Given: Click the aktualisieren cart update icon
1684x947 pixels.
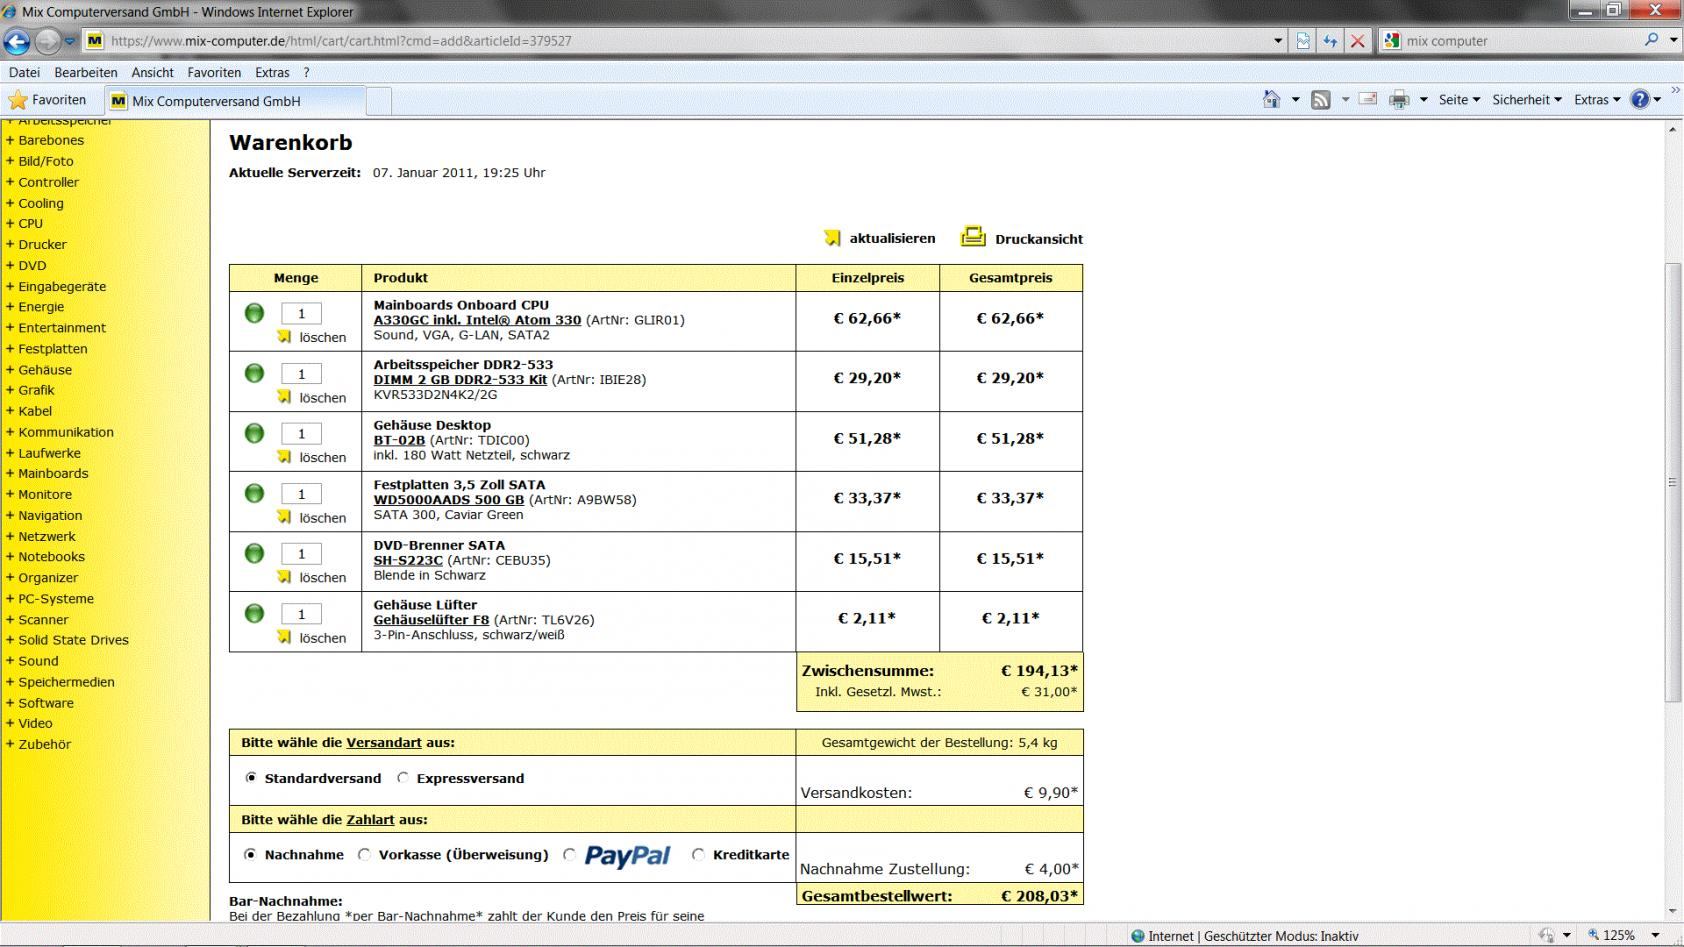Looking at the screenshot, I should [x=832, y=238].
